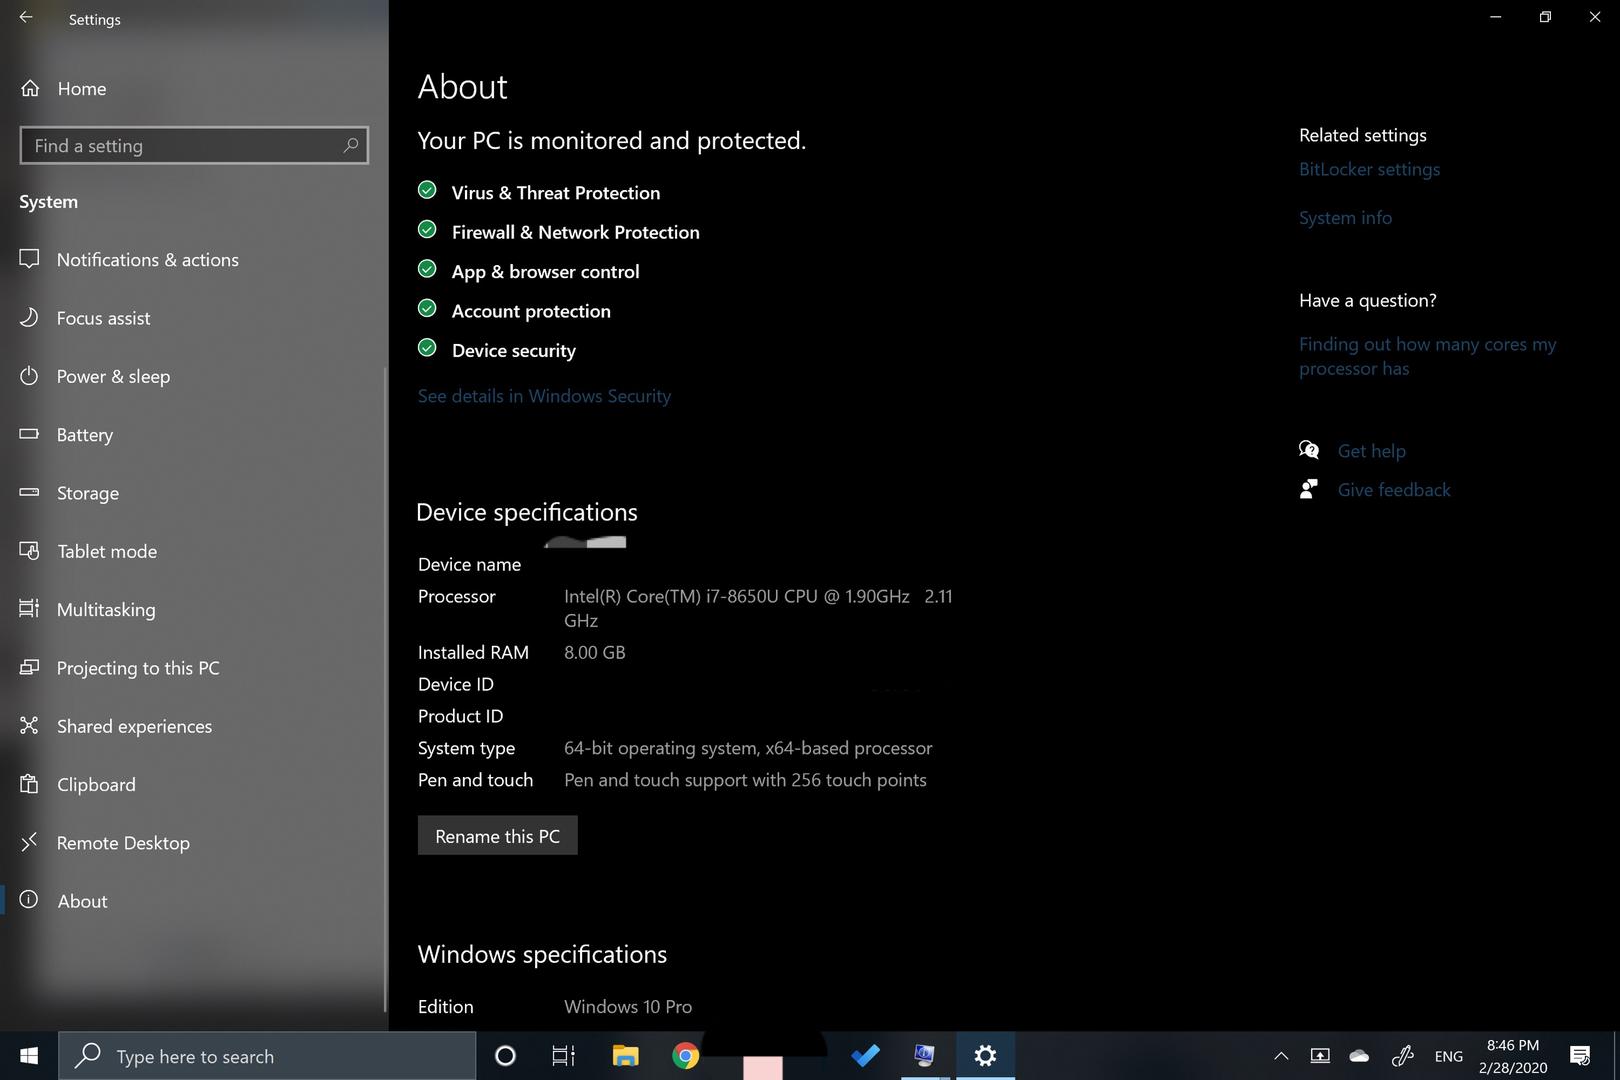
Task: Open Cortana from the taskbar
Action: point(505,1056)
